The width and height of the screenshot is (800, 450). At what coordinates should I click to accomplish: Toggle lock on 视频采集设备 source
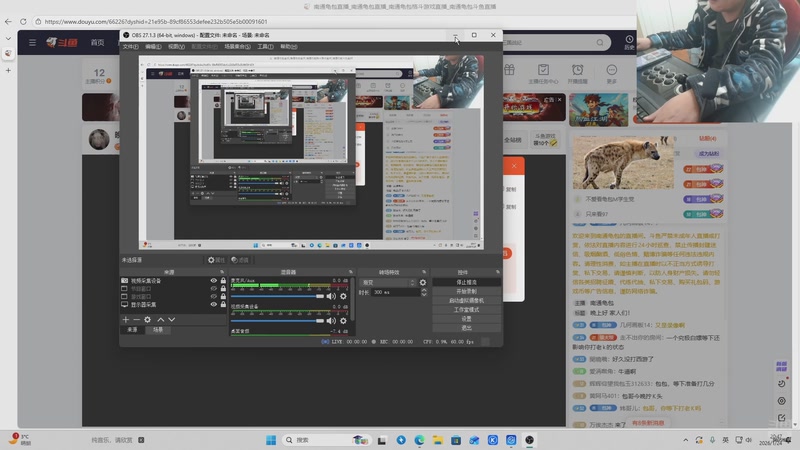point(223,281)
